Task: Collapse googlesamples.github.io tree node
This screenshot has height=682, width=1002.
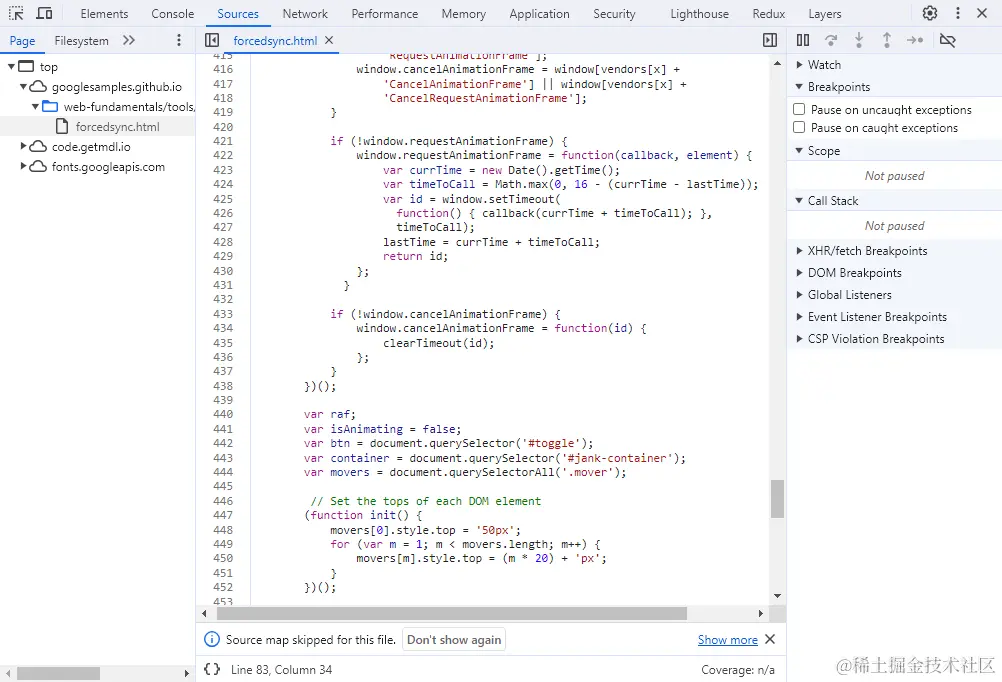Action: pyautogui.click(x=23, y=86)
